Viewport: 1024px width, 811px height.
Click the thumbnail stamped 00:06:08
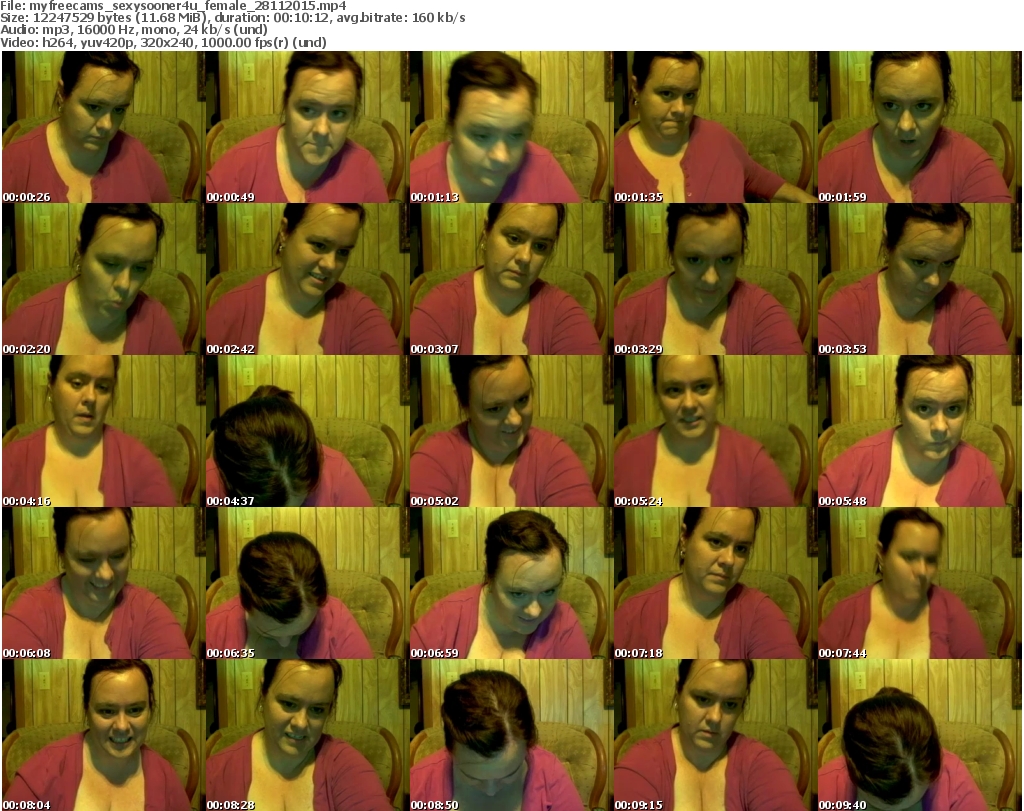pyautogui.click(x=103, y=584)
